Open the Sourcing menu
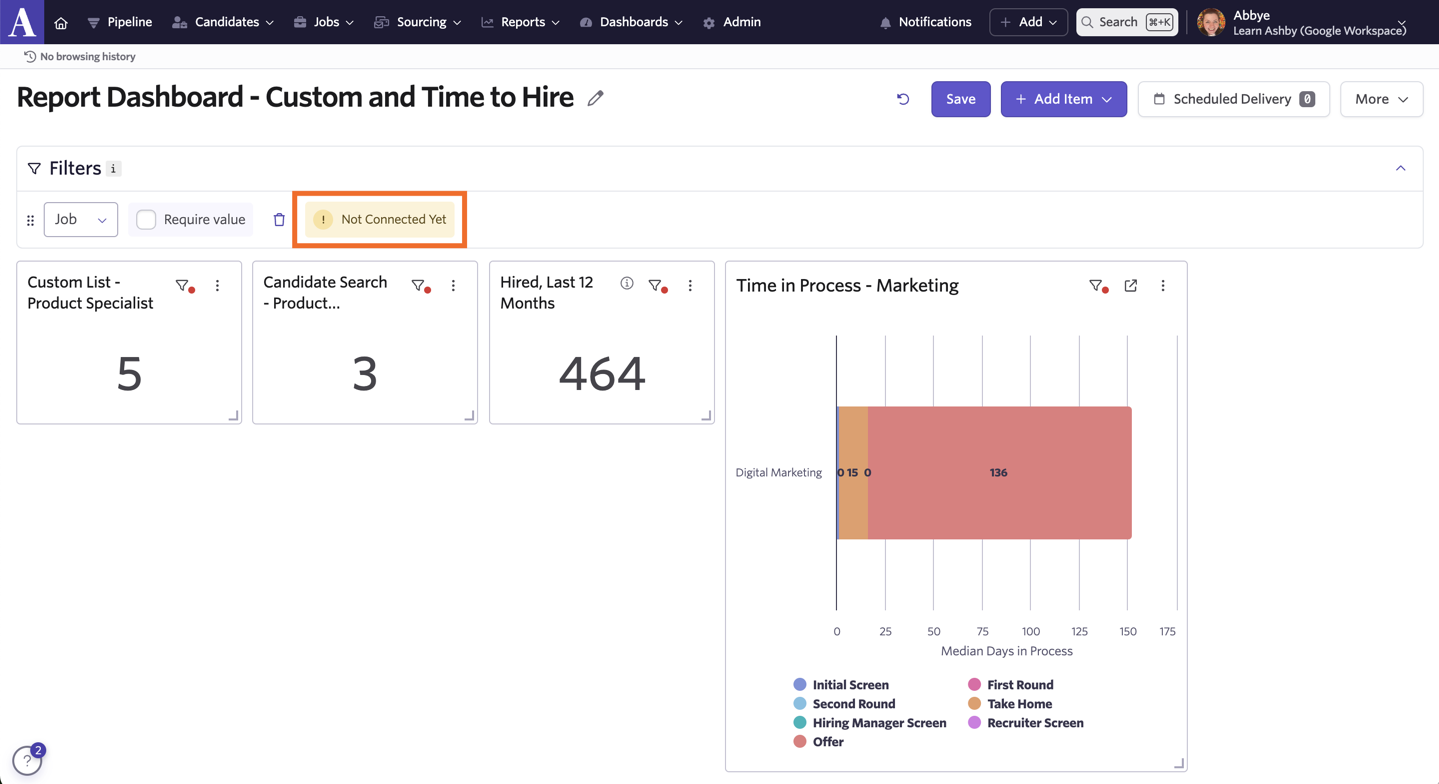Screen dimensions: 1439x784 (x=418, y=22)
